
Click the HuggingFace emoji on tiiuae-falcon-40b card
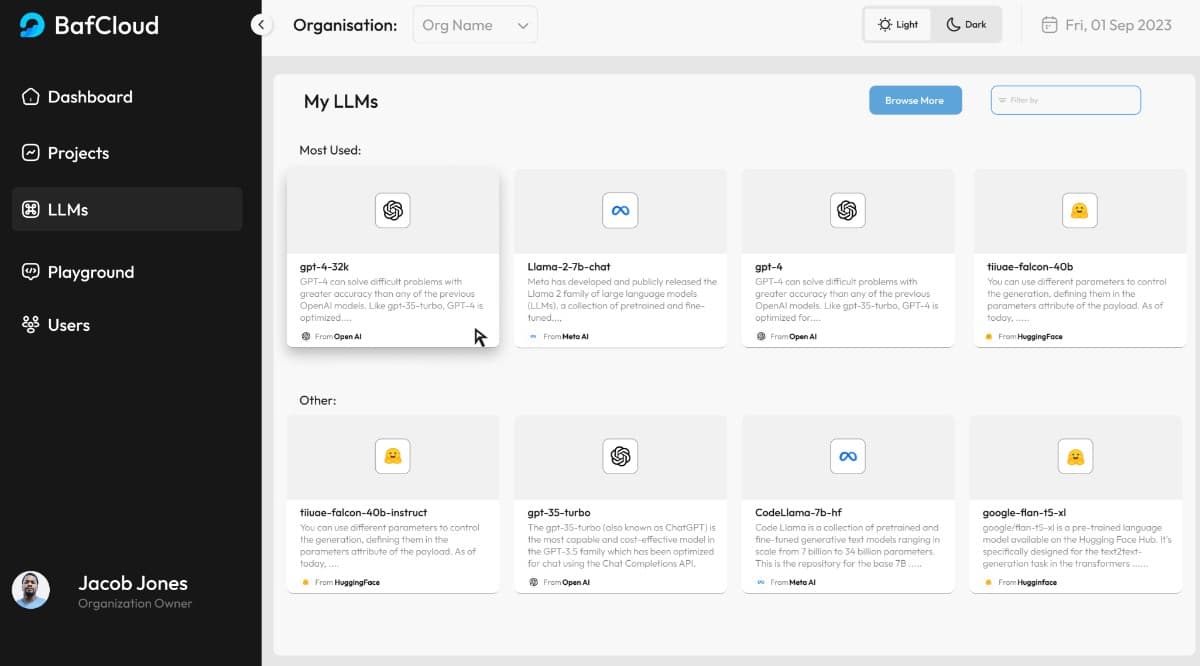1079,210
